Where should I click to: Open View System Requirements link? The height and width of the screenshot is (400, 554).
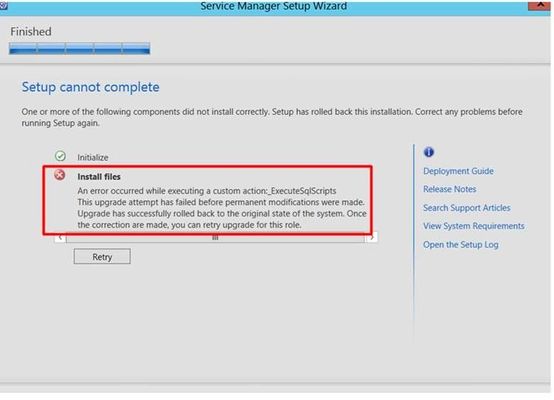474,226
